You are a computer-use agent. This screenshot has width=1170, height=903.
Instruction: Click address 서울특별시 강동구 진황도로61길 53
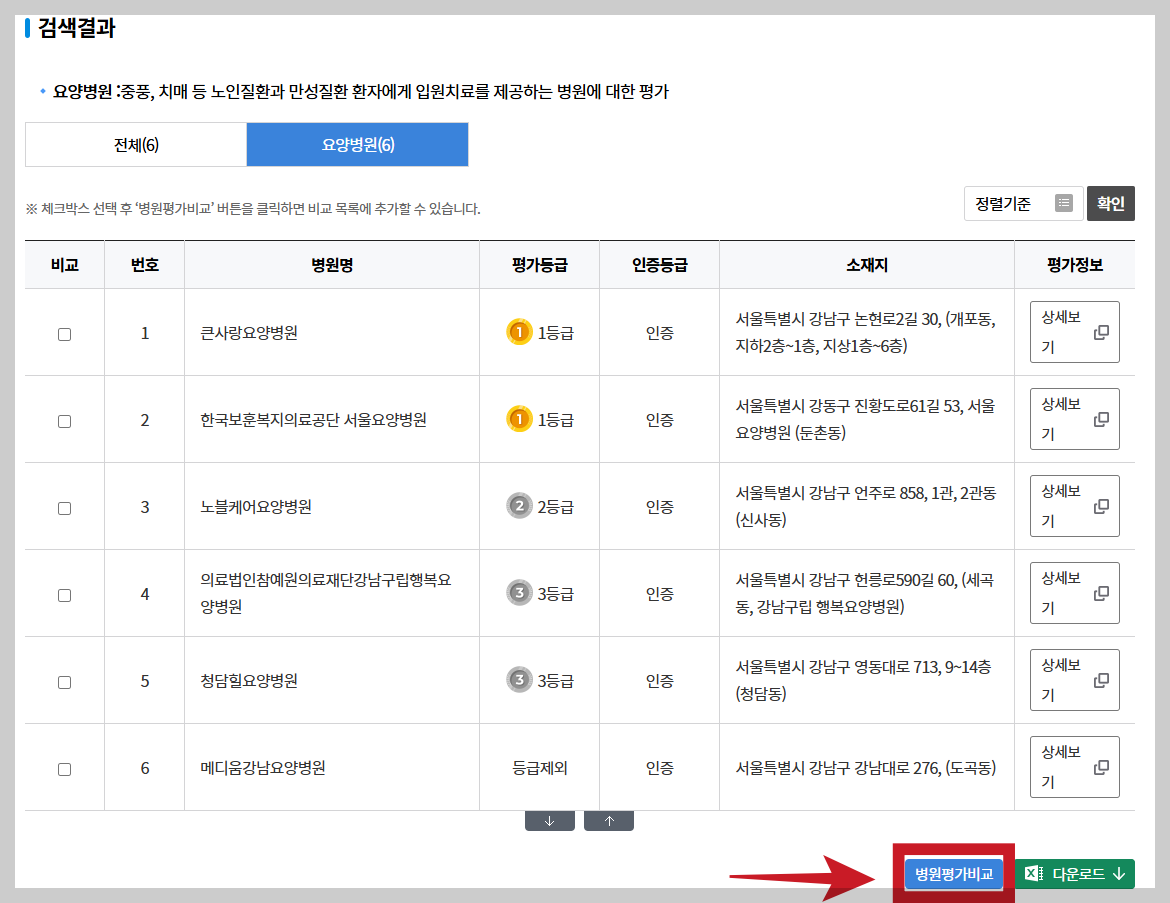pyautogui.click(x=866, y=419)
